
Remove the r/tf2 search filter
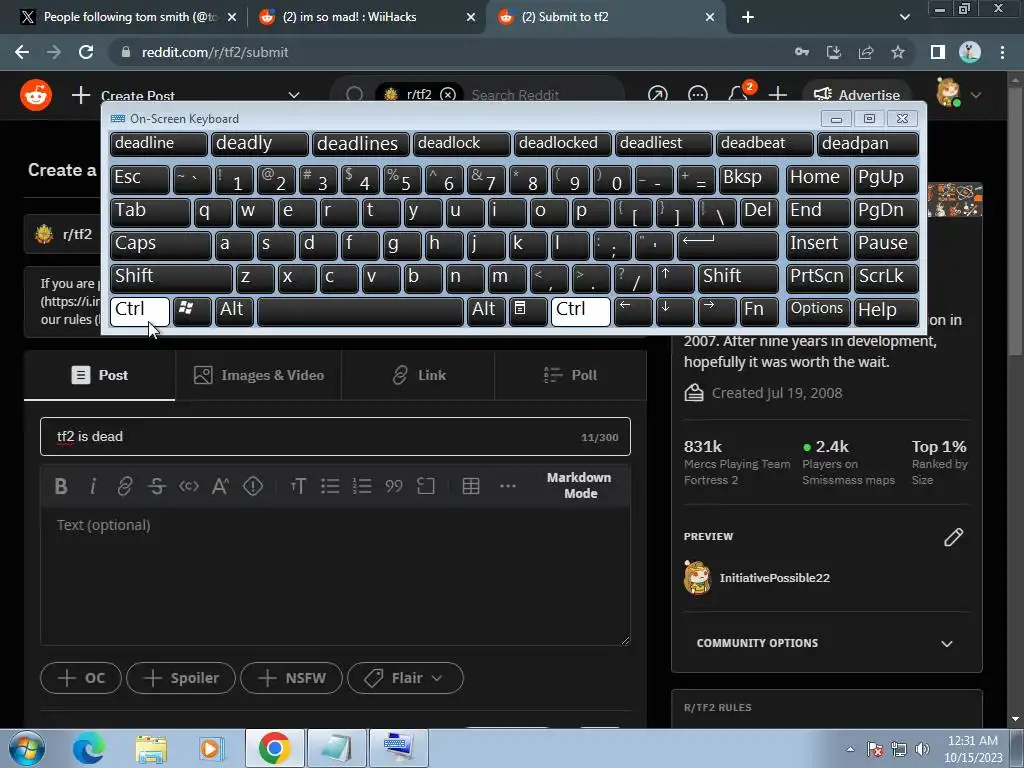tap(447, 95)
